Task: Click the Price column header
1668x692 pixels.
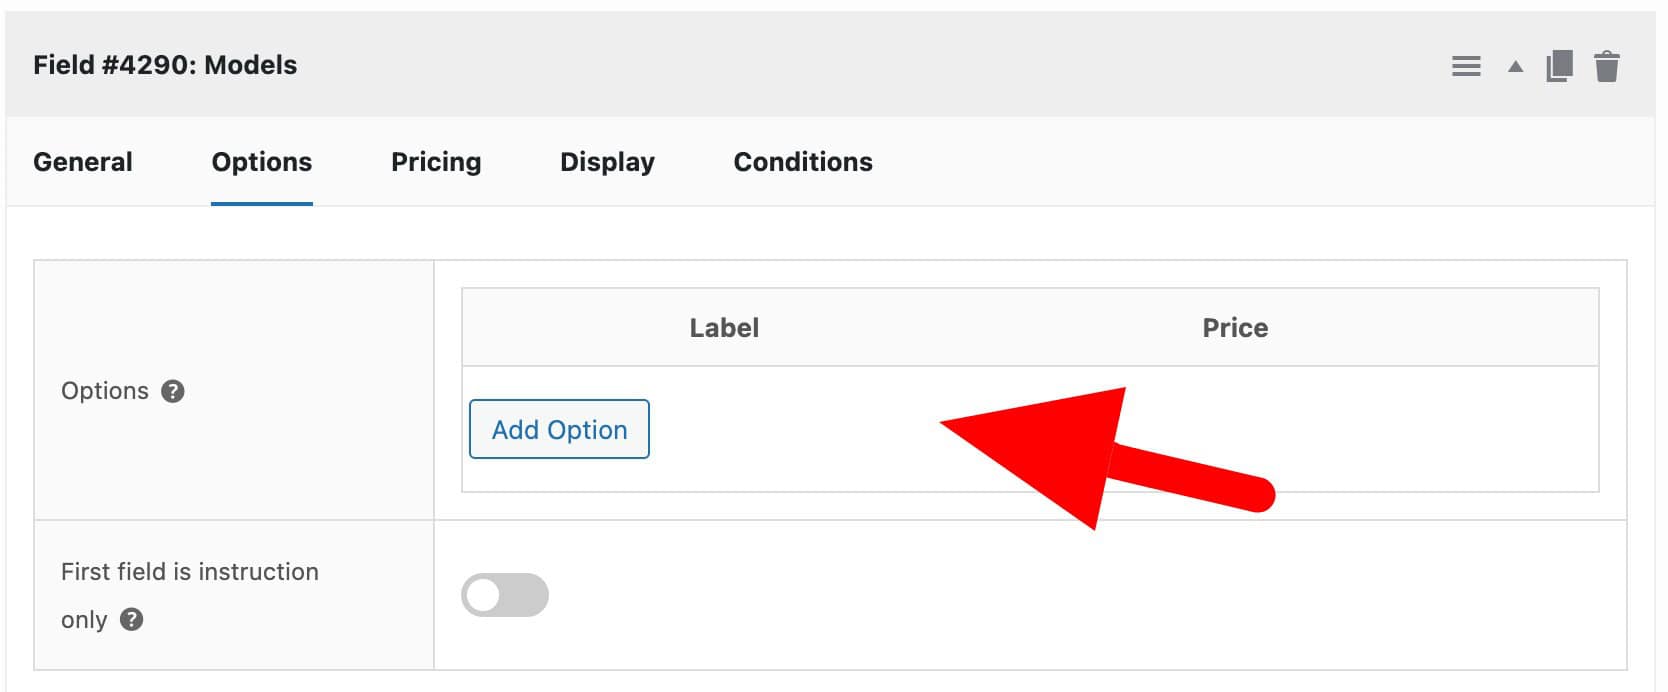Action: 1235,328
